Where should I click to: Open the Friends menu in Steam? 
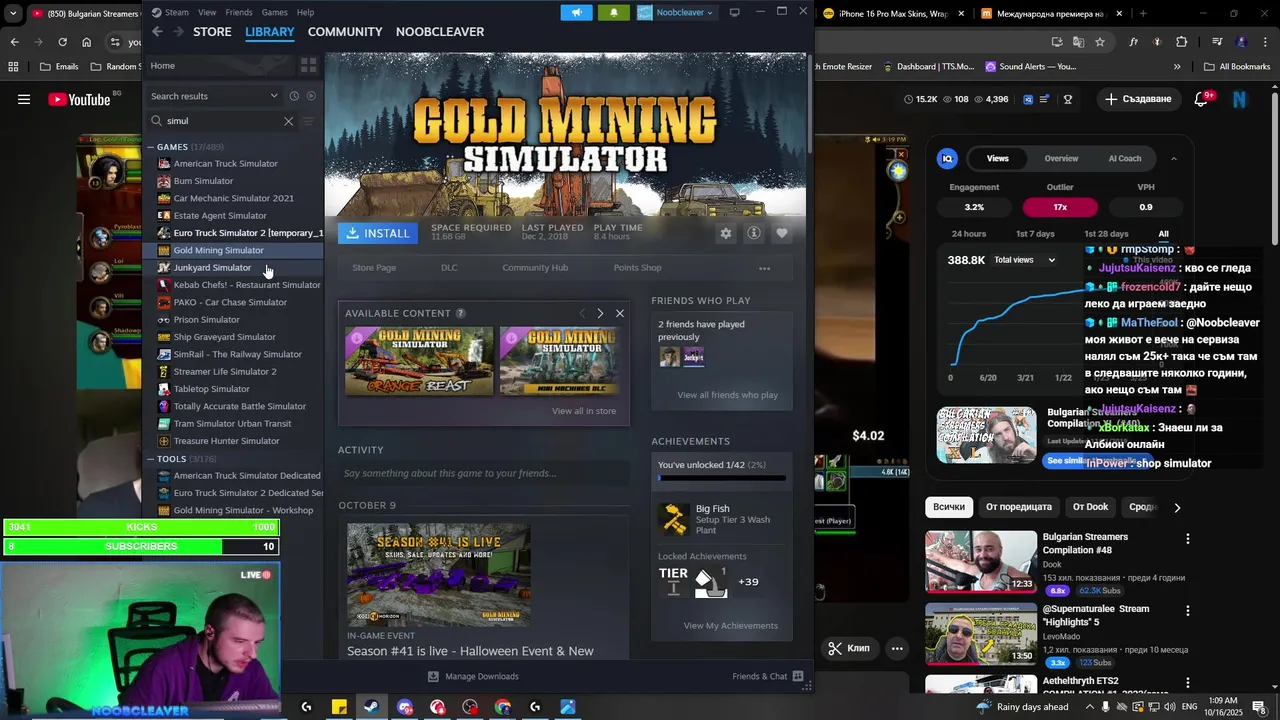tap(239, 12)
